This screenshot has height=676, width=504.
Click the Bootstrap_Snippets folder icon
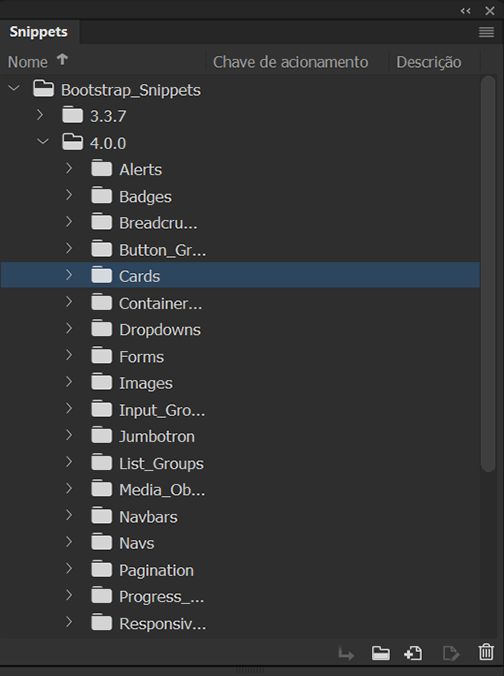(44, 89)
